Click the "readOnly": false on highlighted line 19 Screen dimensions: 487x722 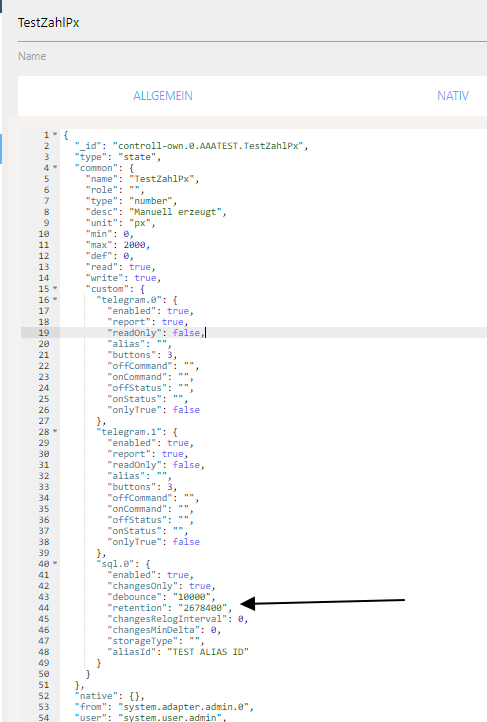[156, 333]
